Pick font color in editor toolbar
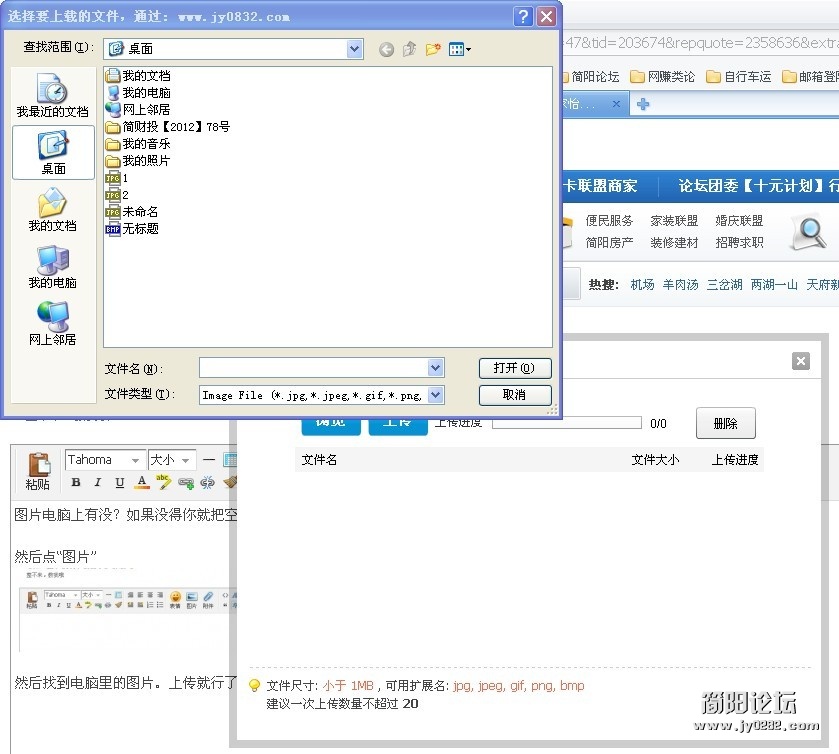This screenshot has height=754, width=839. [x=141, y=482]
